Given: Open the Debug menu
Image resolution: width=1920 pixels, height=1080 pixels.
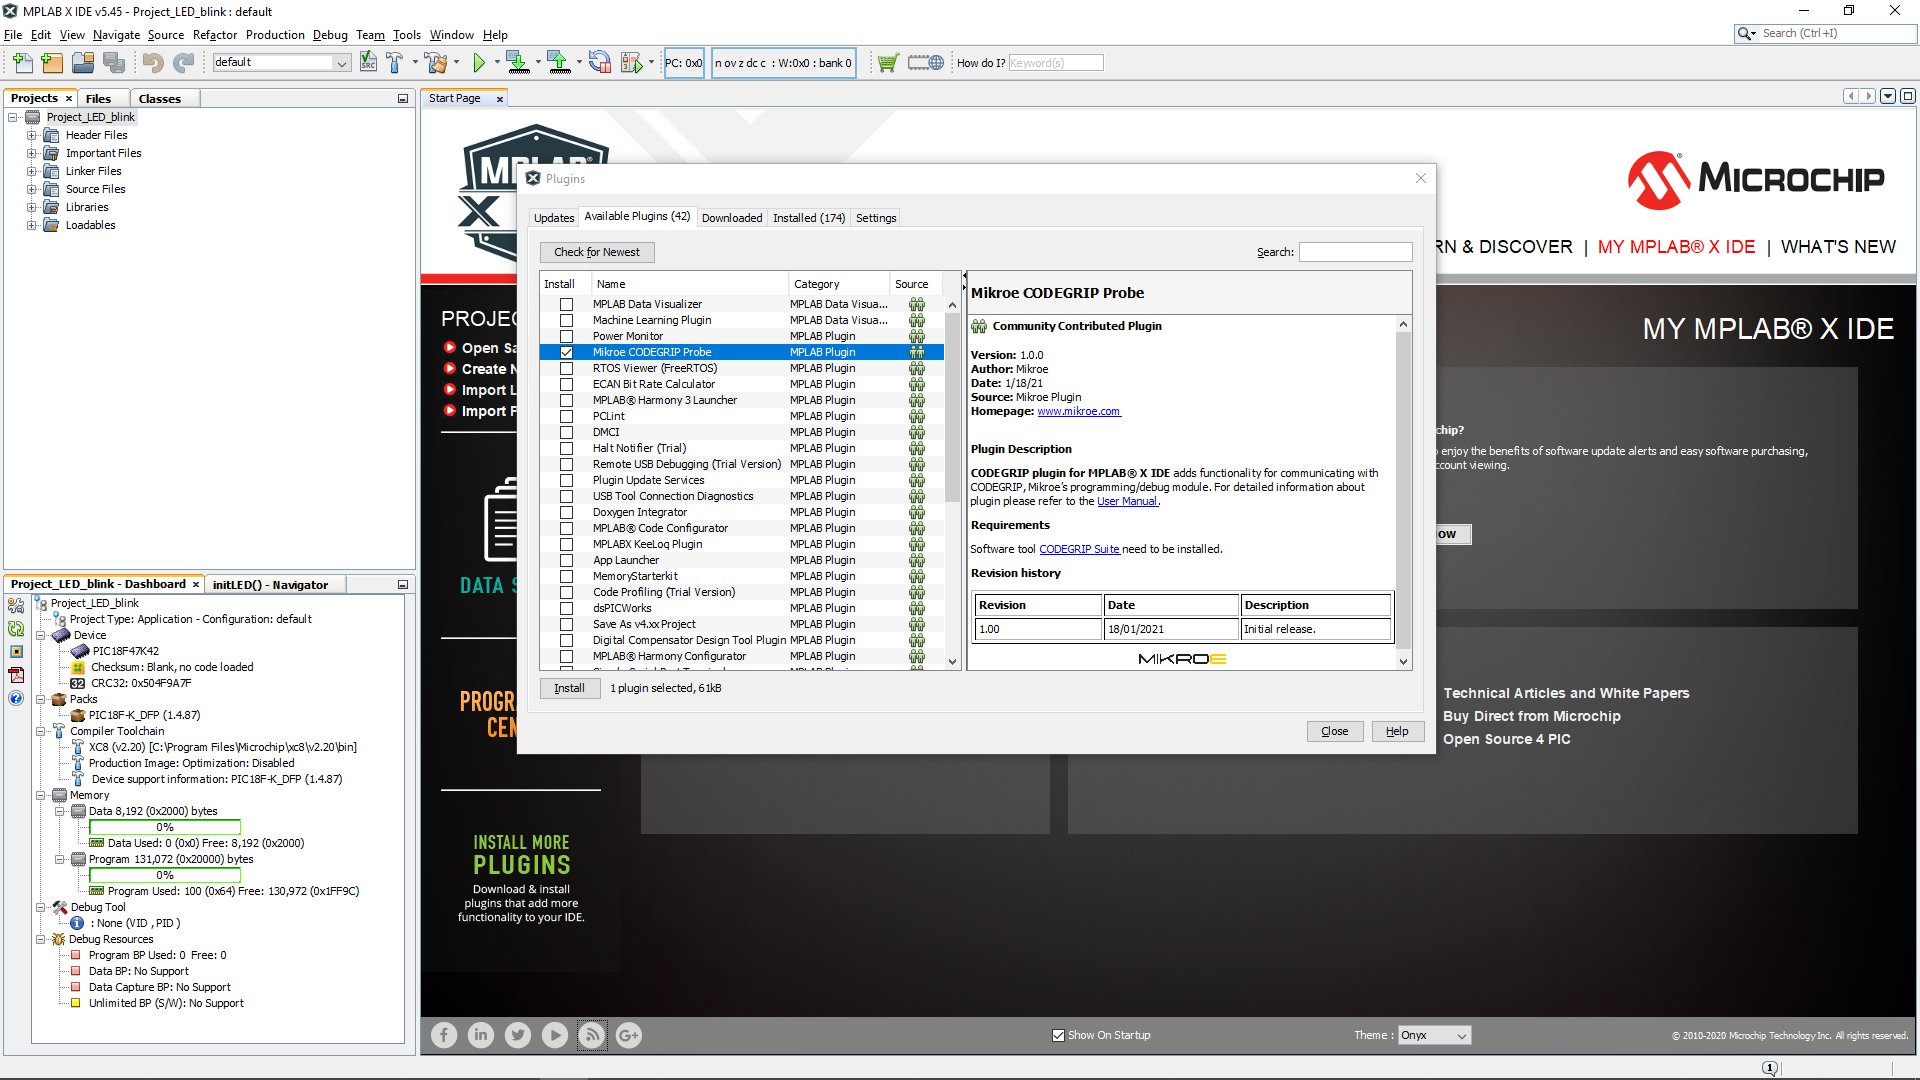Looking at the screenshot, I should 330,35.
